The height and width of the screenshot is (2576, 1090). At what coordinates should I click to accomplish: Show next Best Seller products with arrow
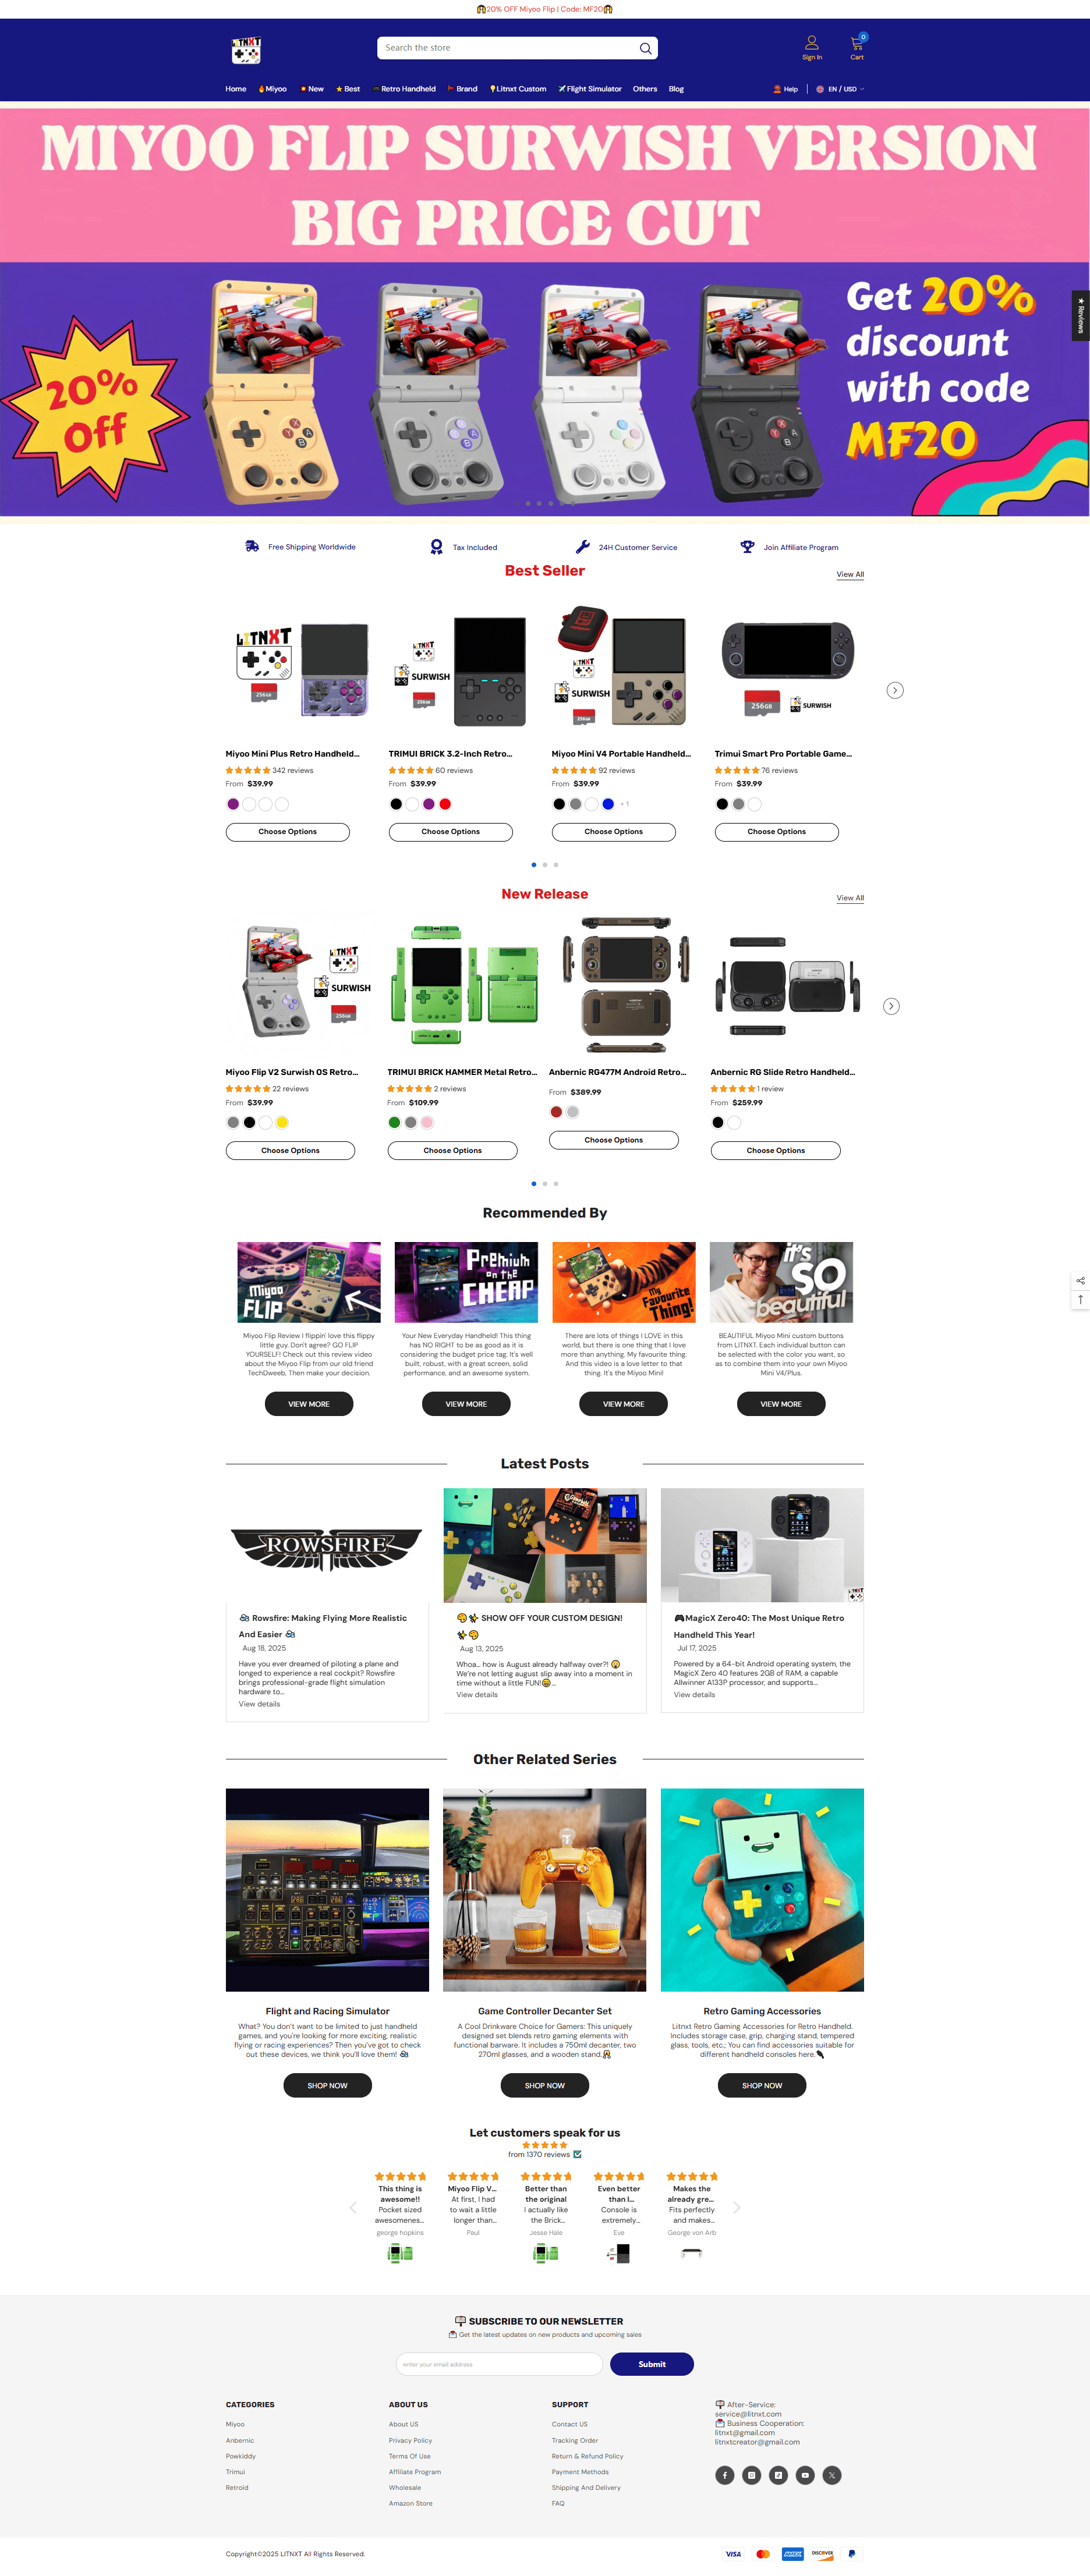click(895, 690)
